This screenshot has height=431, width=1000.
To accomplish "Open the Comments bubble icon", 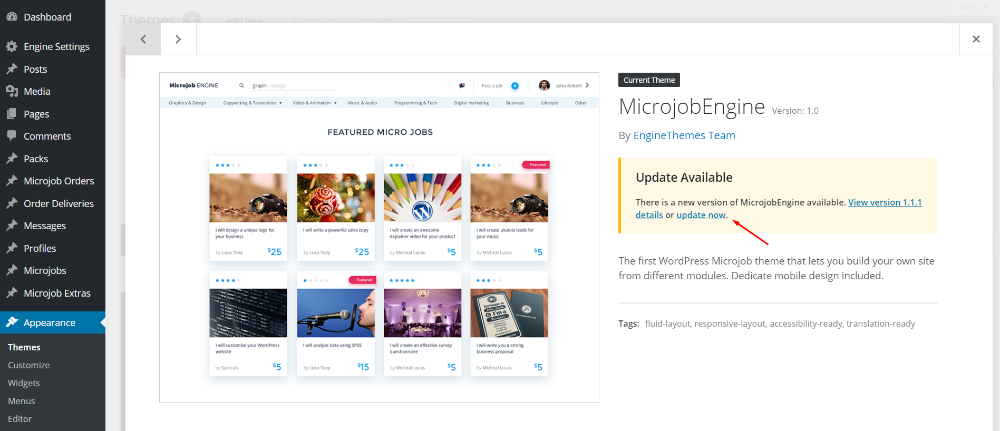I will (x=11, y=136).
